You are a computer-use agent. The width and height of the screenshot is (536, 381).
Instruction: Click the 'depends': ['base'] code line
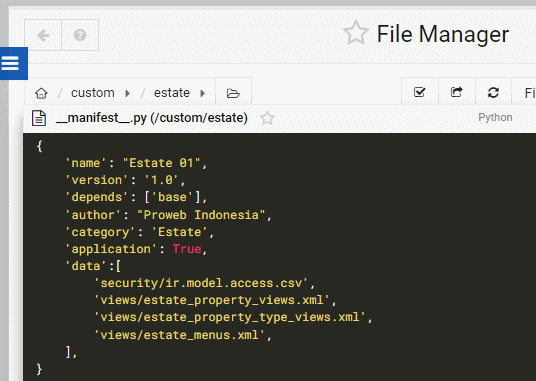coord(136,197)
